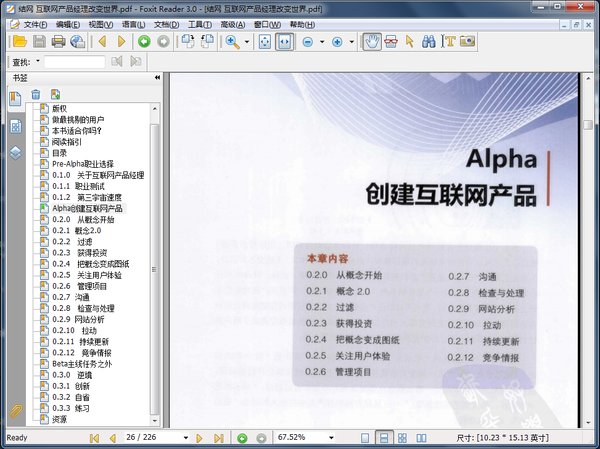This screenshot has height=449, width=600.
Task: Select the Hand tool
Action: pos(371,41)
